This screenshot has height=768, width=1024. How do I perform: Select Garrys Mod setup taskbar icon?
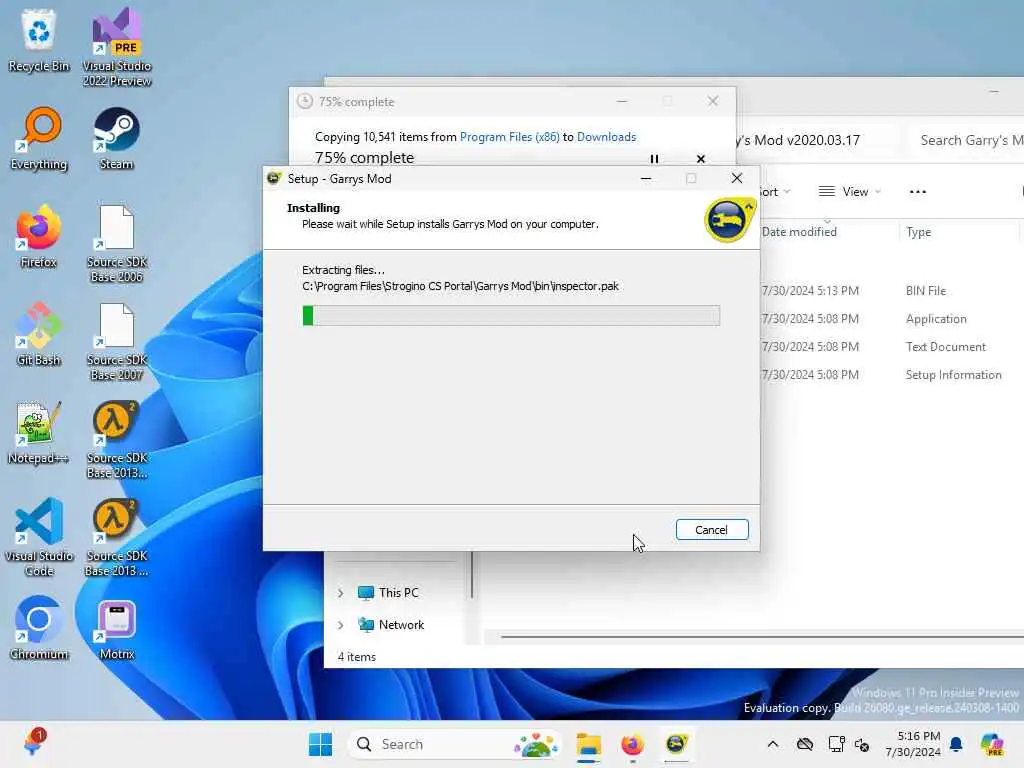pos(676,744)
